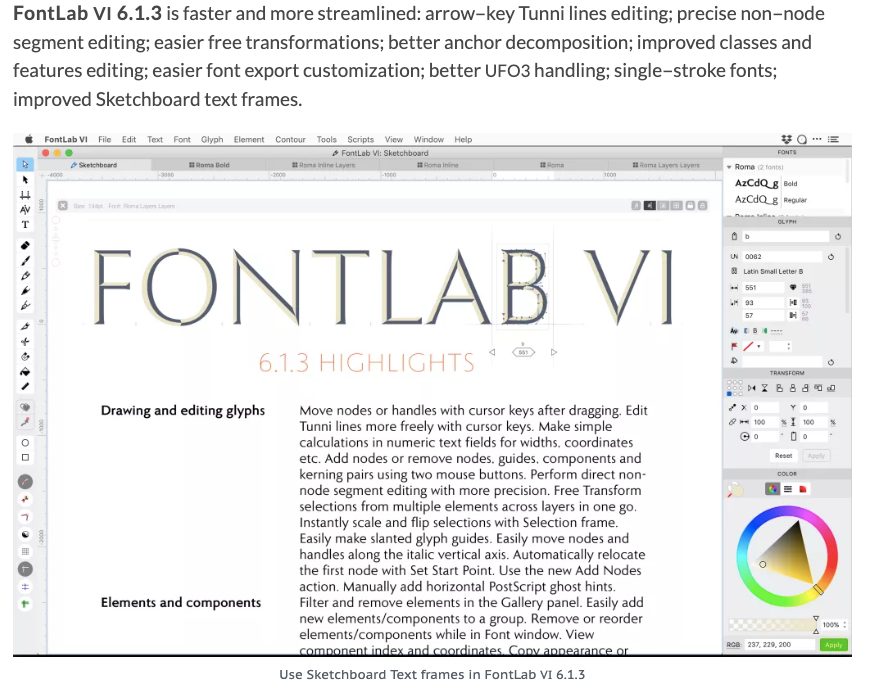
Task: Open the Dropbox menu bar icon
Action: click(x=786, y=139)
